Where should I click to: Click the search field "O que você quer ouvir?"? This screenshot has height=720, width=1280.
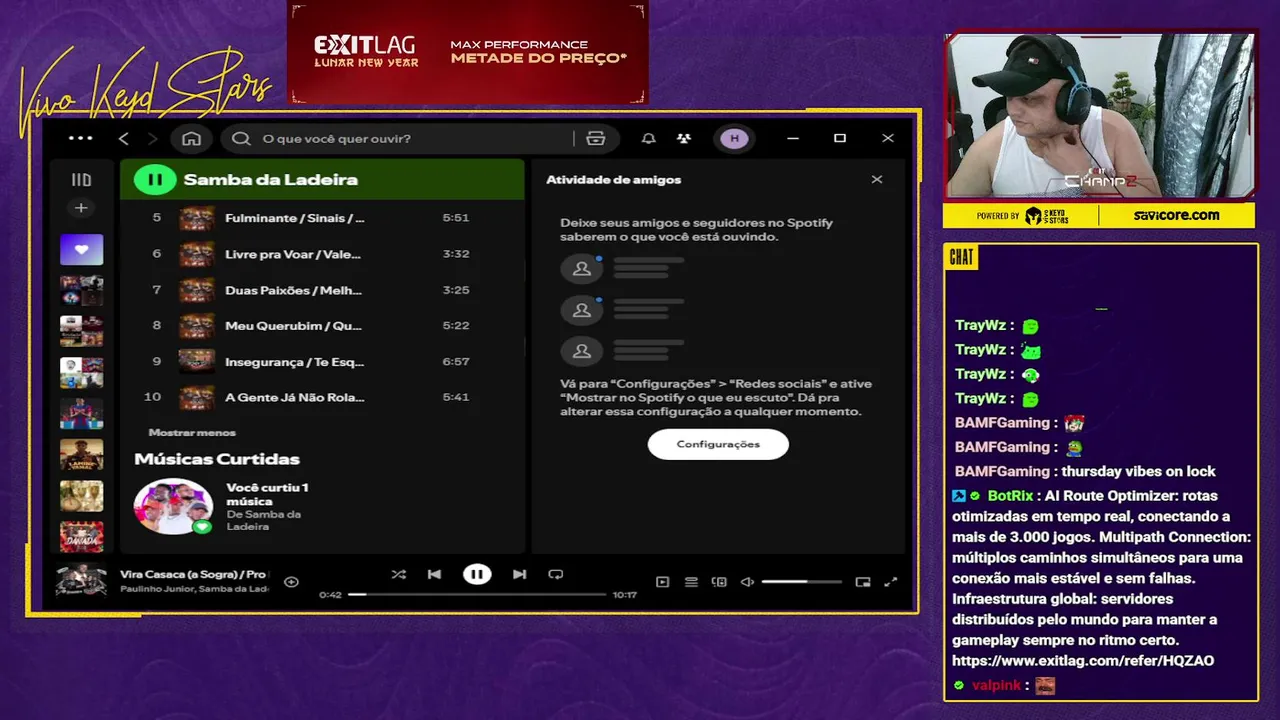coord(400,138)
